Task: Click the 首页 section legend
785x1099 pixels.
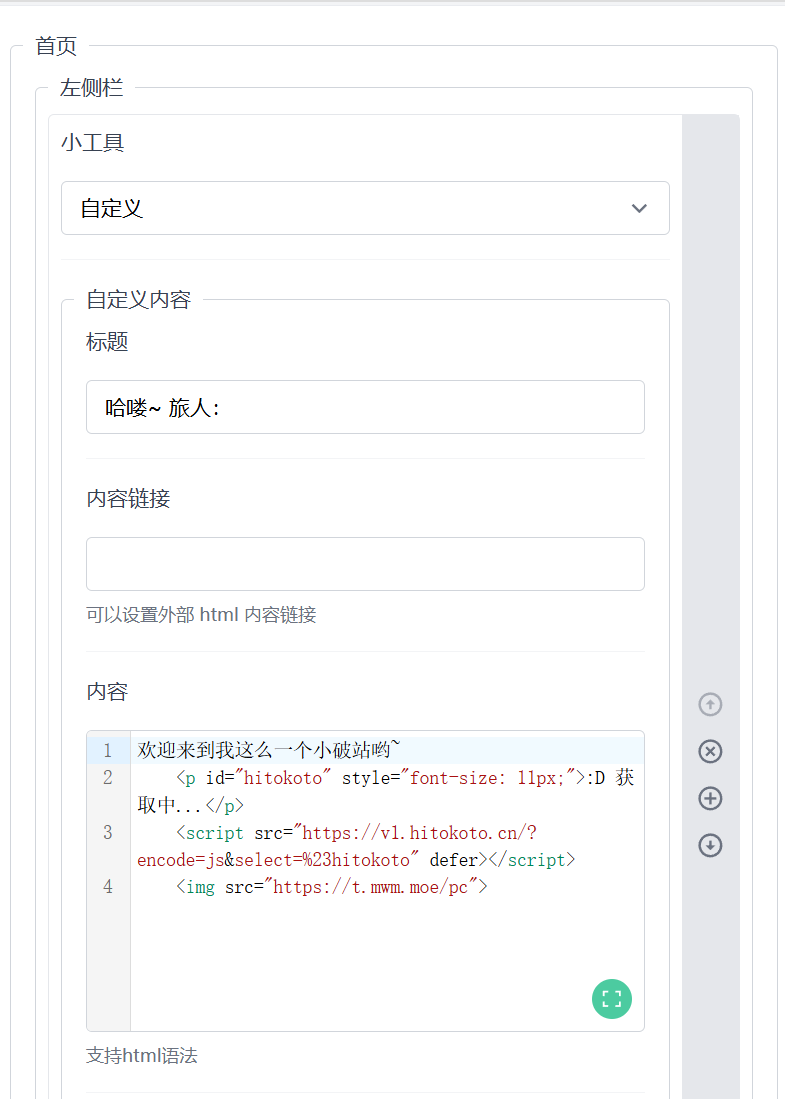Action: click(56, 46)
